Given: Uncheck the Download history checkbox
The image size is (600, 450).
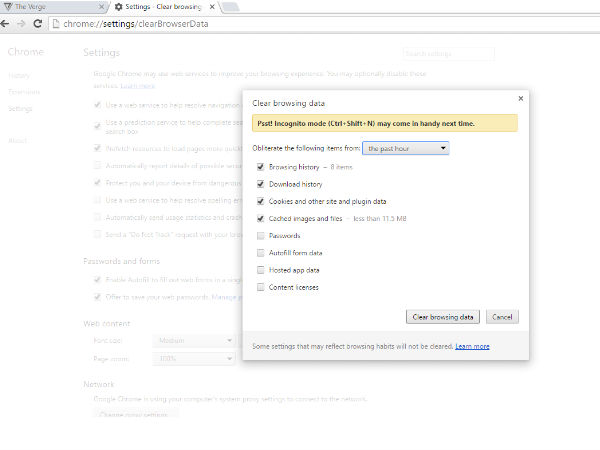Looking at the screenshot, I should click(x=261, y=184).
